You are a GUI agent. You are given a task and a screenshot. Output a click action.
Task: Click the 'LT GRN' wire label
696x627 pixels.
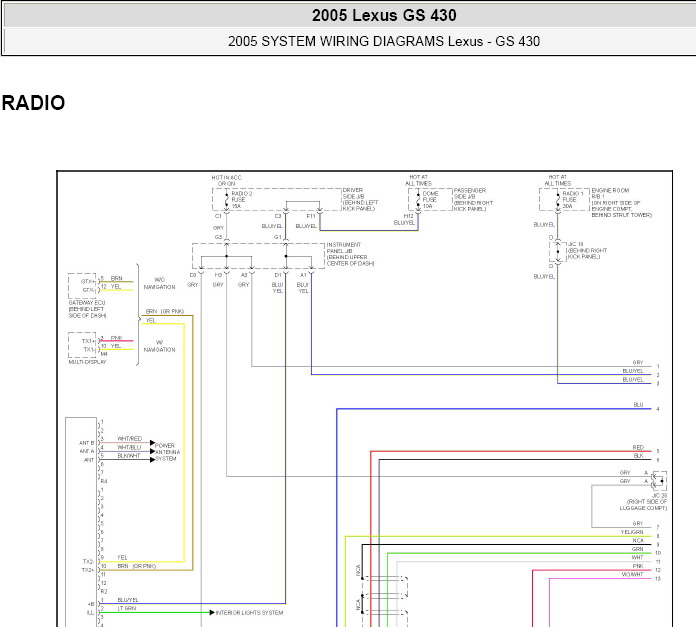127,608
